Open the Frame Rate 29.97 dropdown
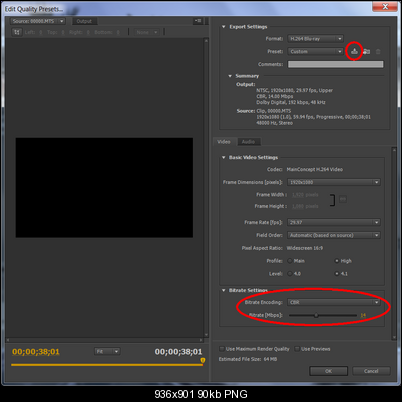 point(334,222)
